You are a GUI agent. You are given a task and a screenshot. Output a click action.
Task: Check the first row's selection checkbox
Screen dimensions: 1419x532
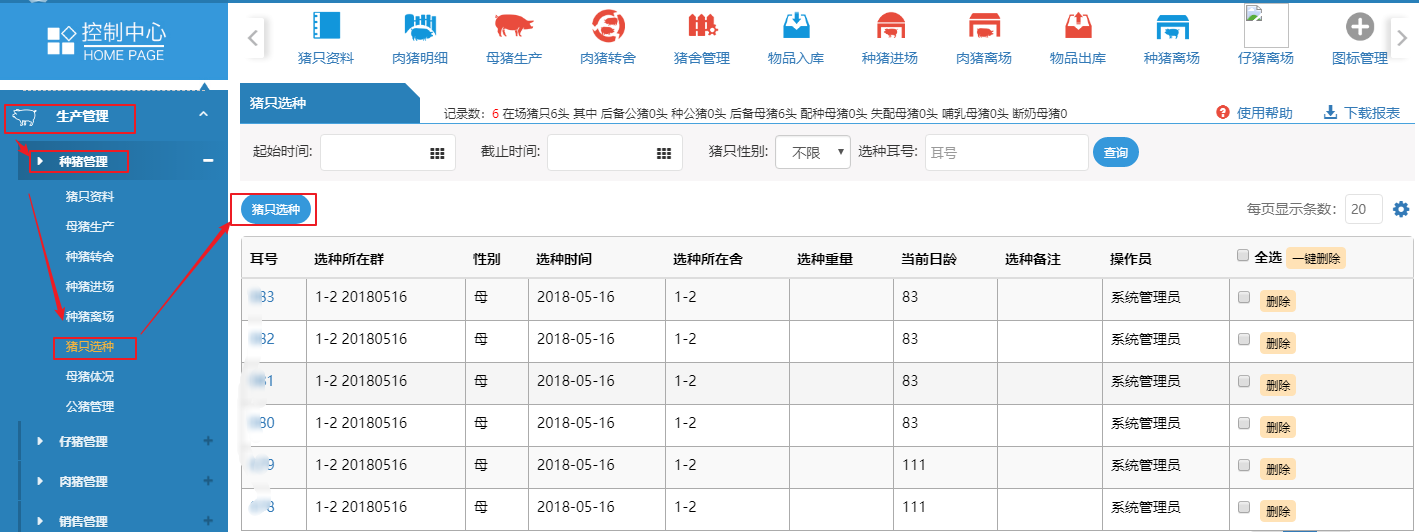(1244, 297)
